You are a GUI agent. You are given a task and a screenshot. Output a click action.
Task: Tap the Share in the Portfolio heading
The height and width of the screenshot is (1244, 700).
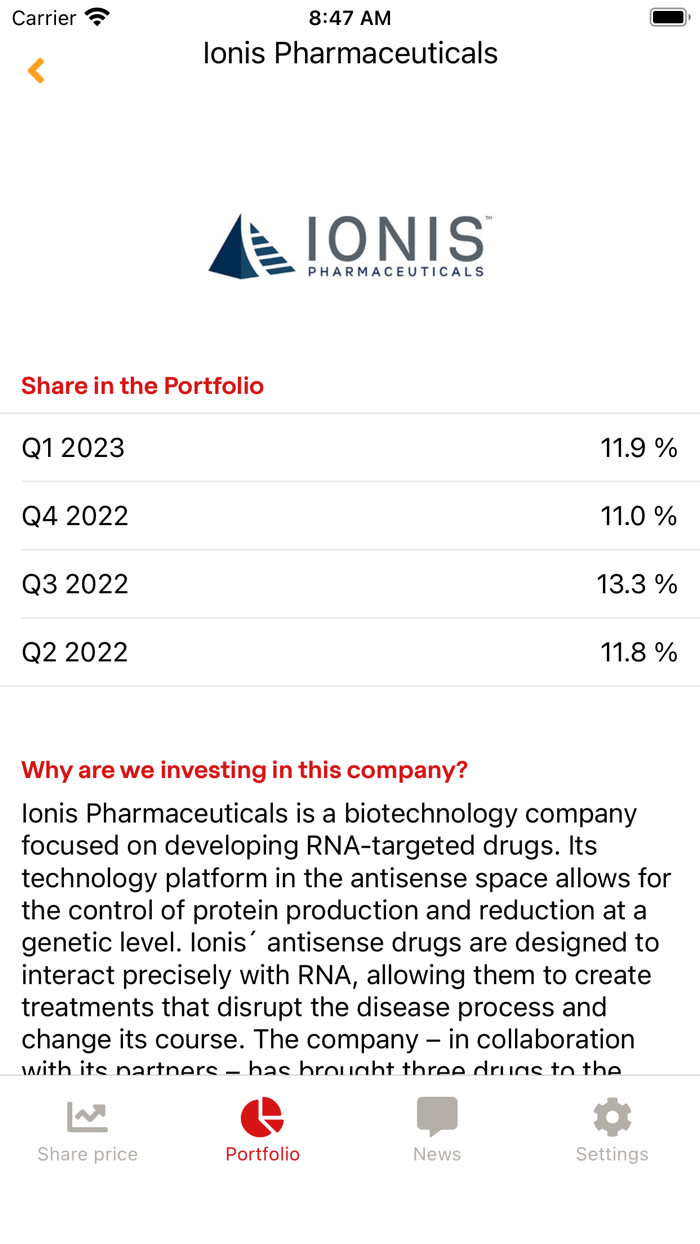pyautogui.click(x=142, y=385)
